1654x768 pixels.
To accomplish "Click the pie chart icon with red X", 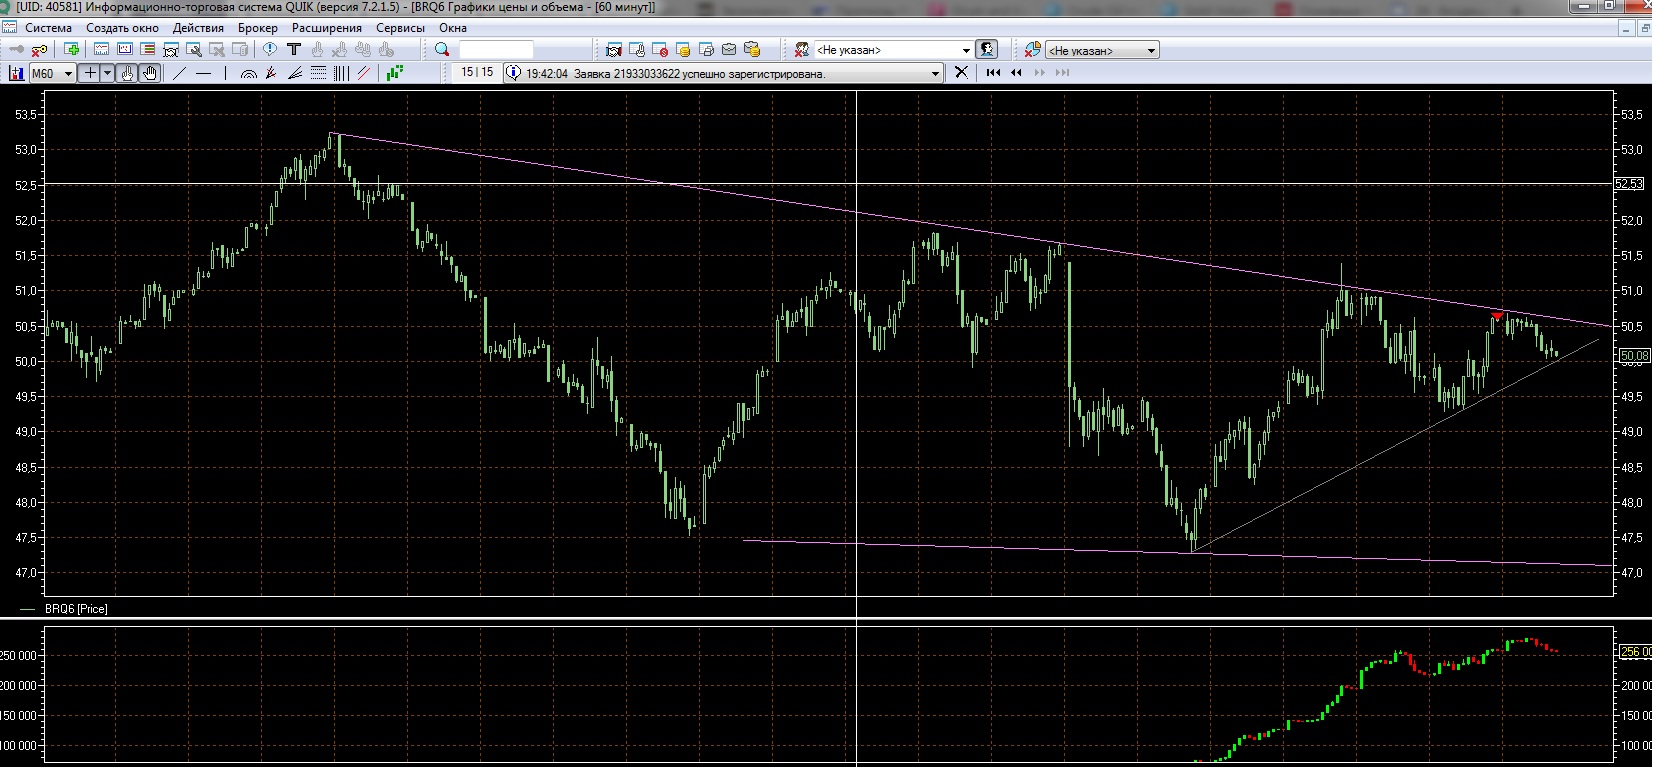I will point(1032,50).
